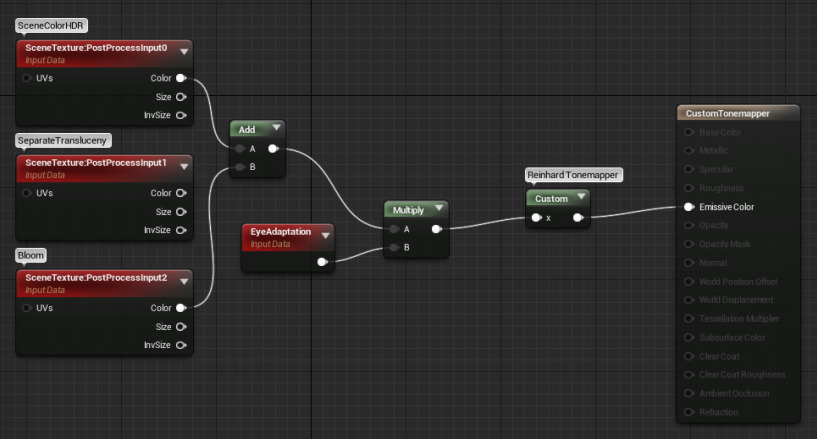Click PostProcessInput1 Size output pin

[181, 211]
